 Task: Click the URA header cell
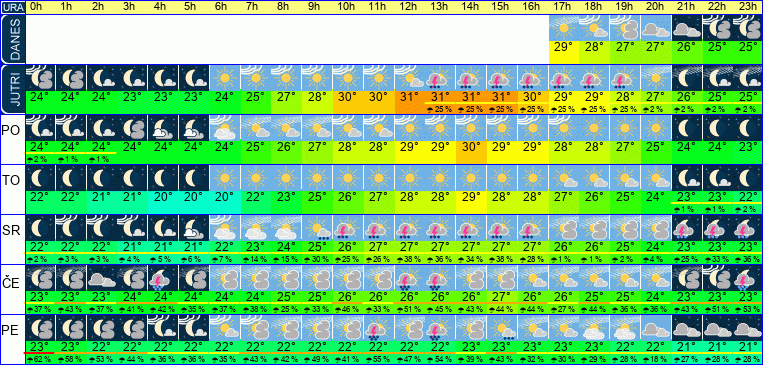coord(12,7)
